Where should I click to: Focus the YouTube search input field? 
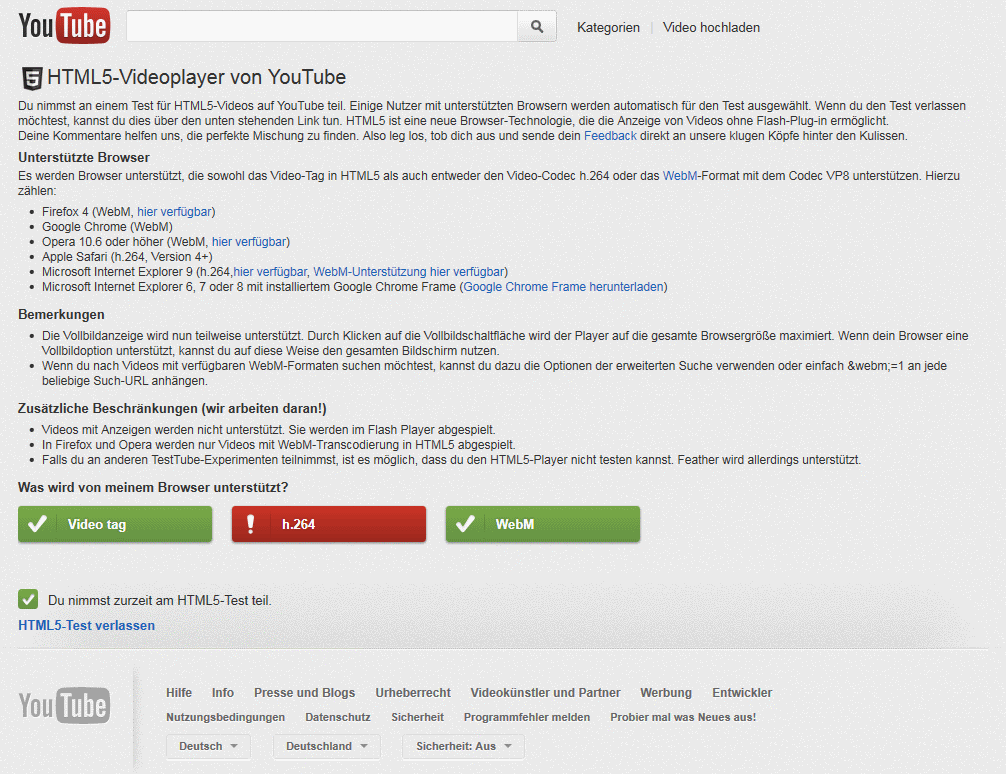pyautogui.click(x=322, y=26)
